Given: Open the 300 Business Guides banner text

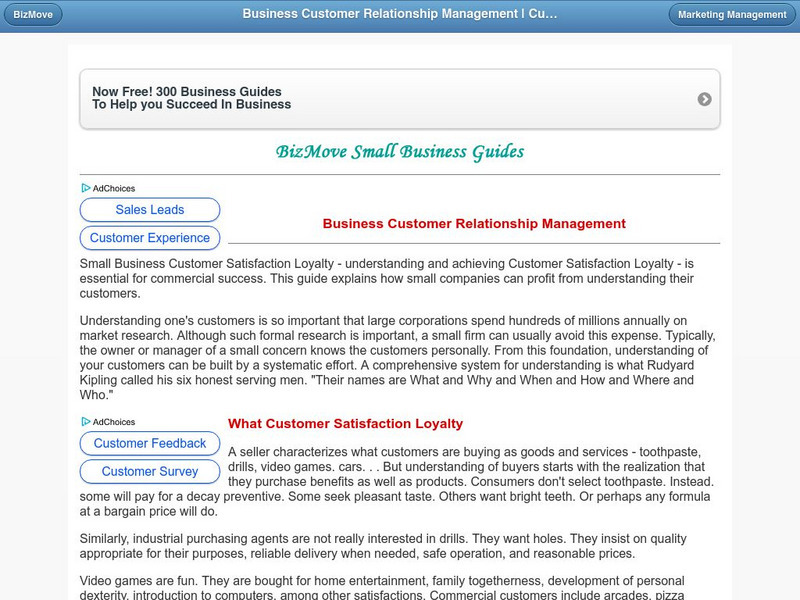Looking at the screenshot, I should [x=192, y=98].
